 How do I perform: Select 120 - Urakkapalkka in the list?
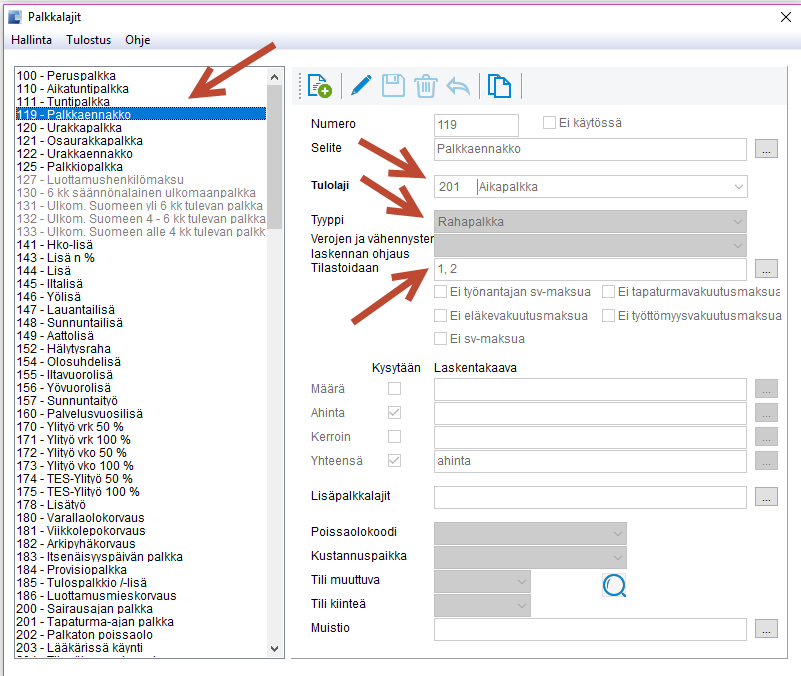pos(70,128)
